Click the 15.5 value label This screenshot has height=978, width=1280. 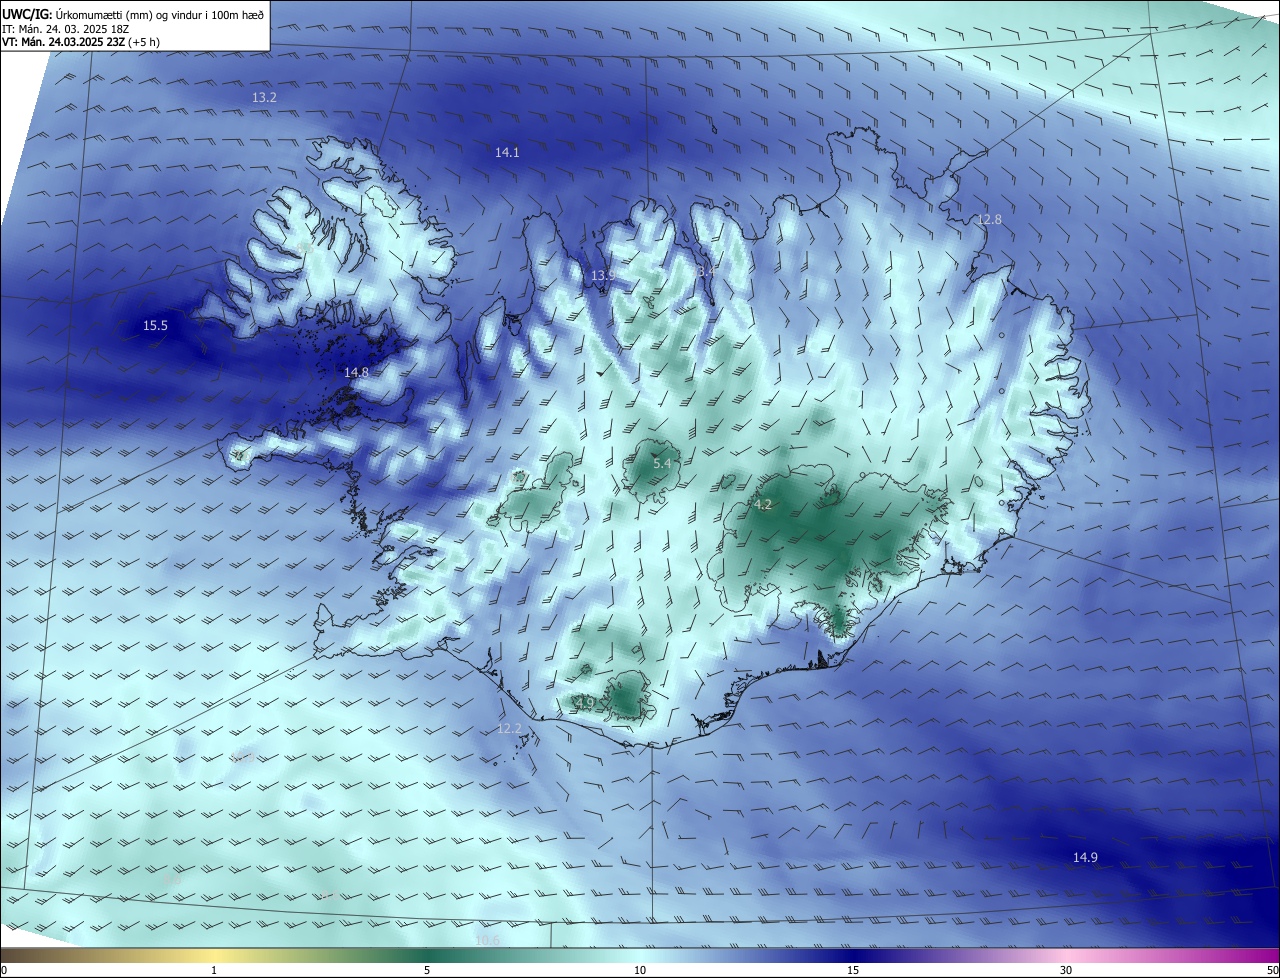[x=155, y=326]
